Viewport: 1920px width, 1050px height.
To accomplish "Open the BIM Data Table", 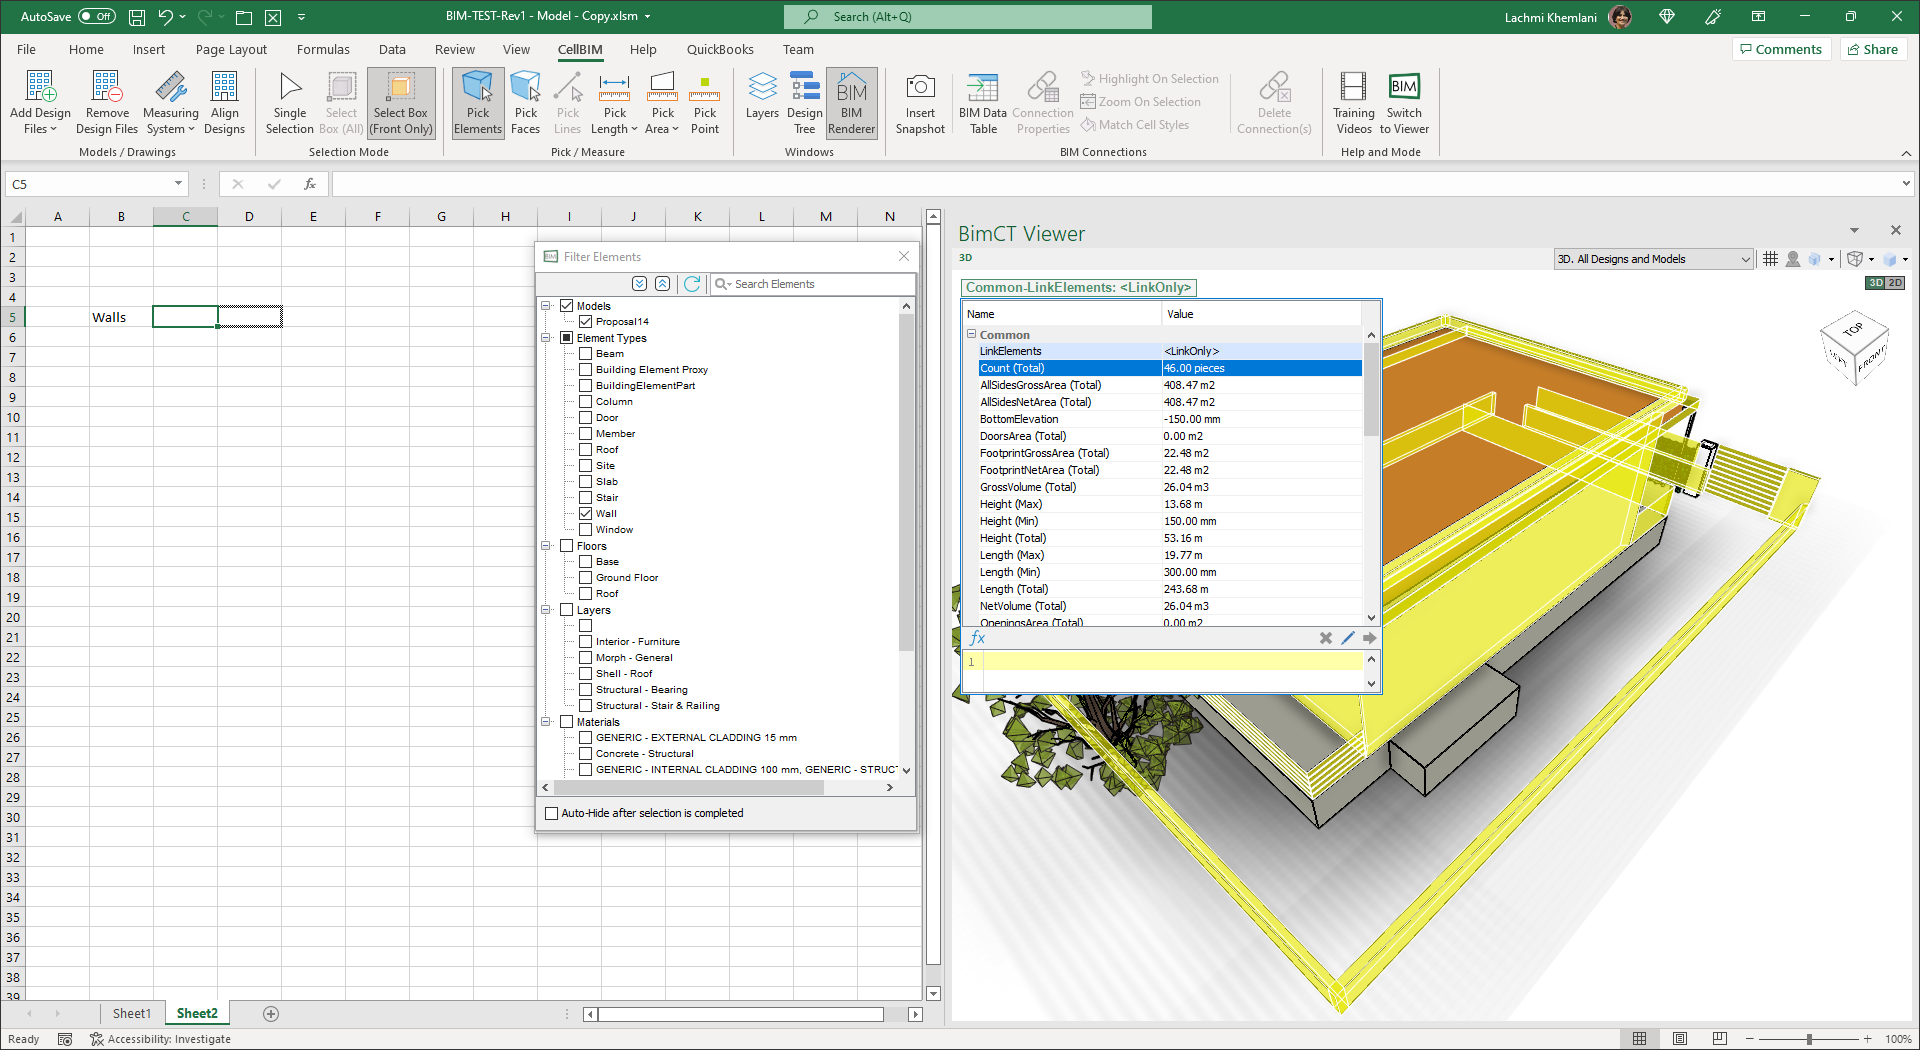I will tap(983, 103).
